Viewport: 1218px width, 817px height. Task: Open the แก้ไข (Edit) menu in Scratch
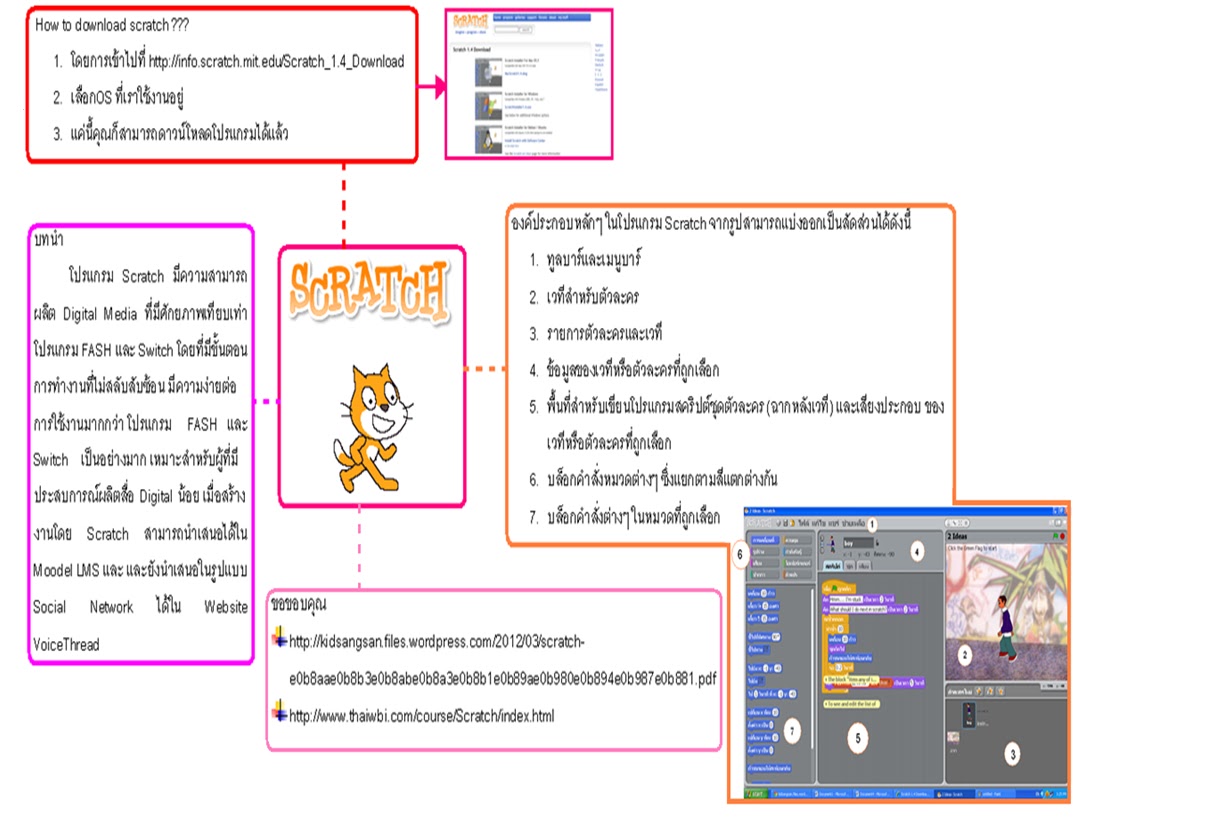pos(818,523)
